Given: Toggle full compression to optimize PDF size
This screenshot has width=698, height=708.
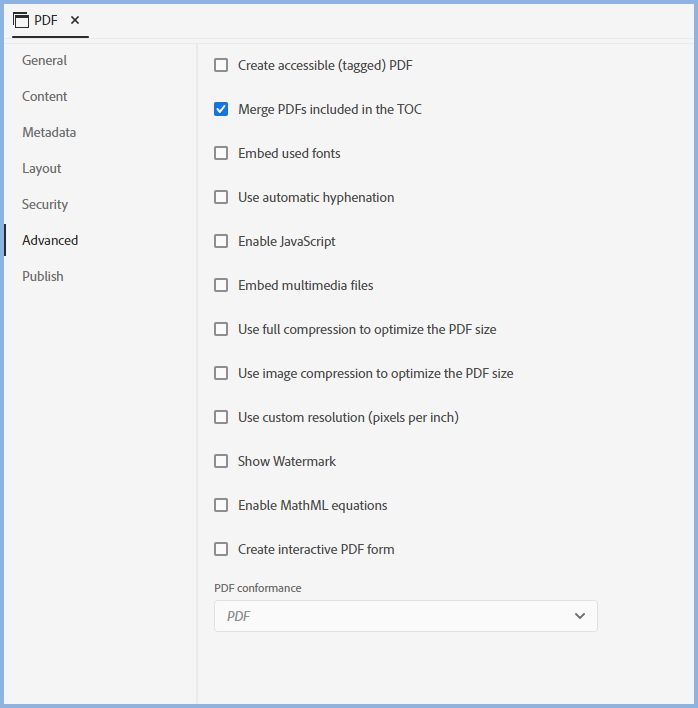Looking at the screenshot, I should [x=221, y=330].
